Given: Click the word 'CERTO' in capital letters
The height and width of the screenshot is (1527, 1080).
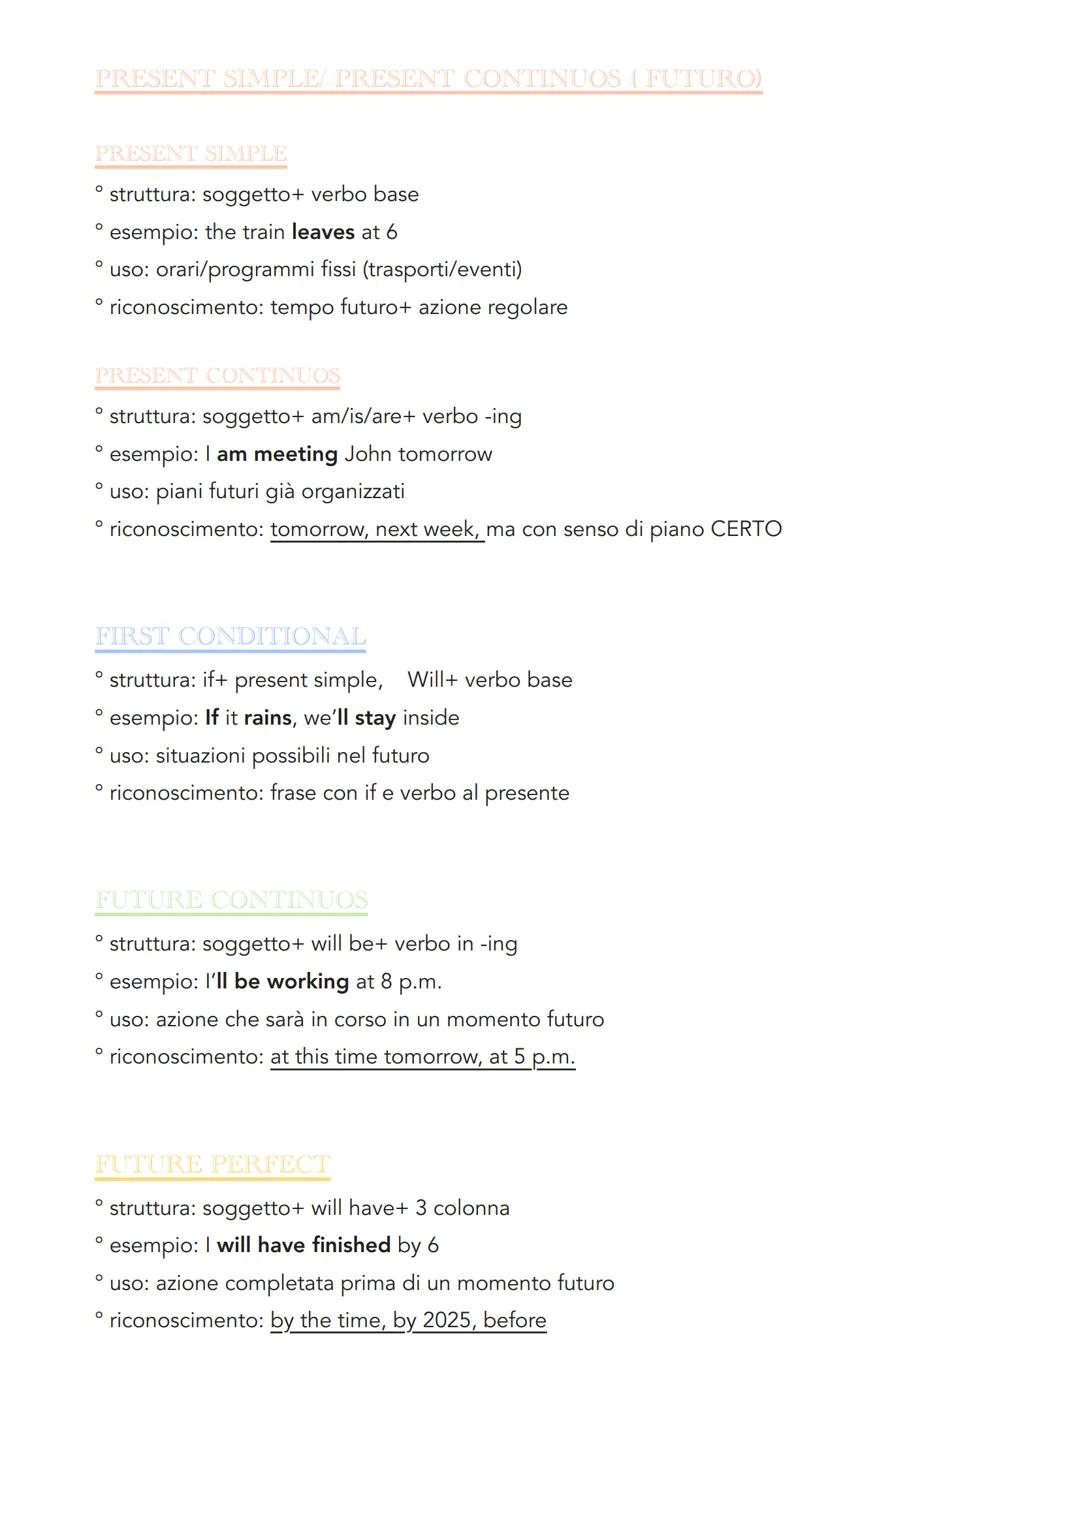Looking at the screenshot, I should point(746,529).
